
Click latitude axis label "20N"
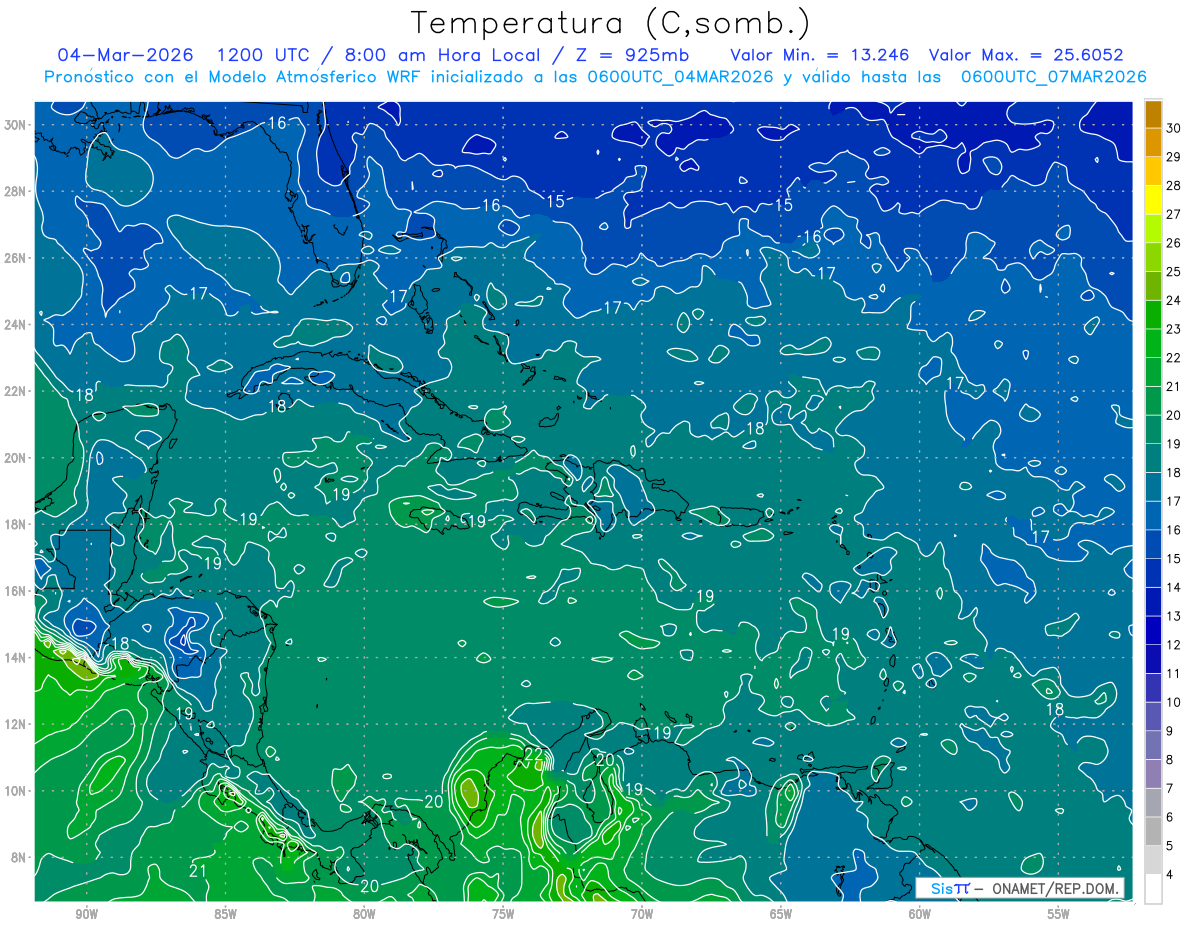click(16, 458)
